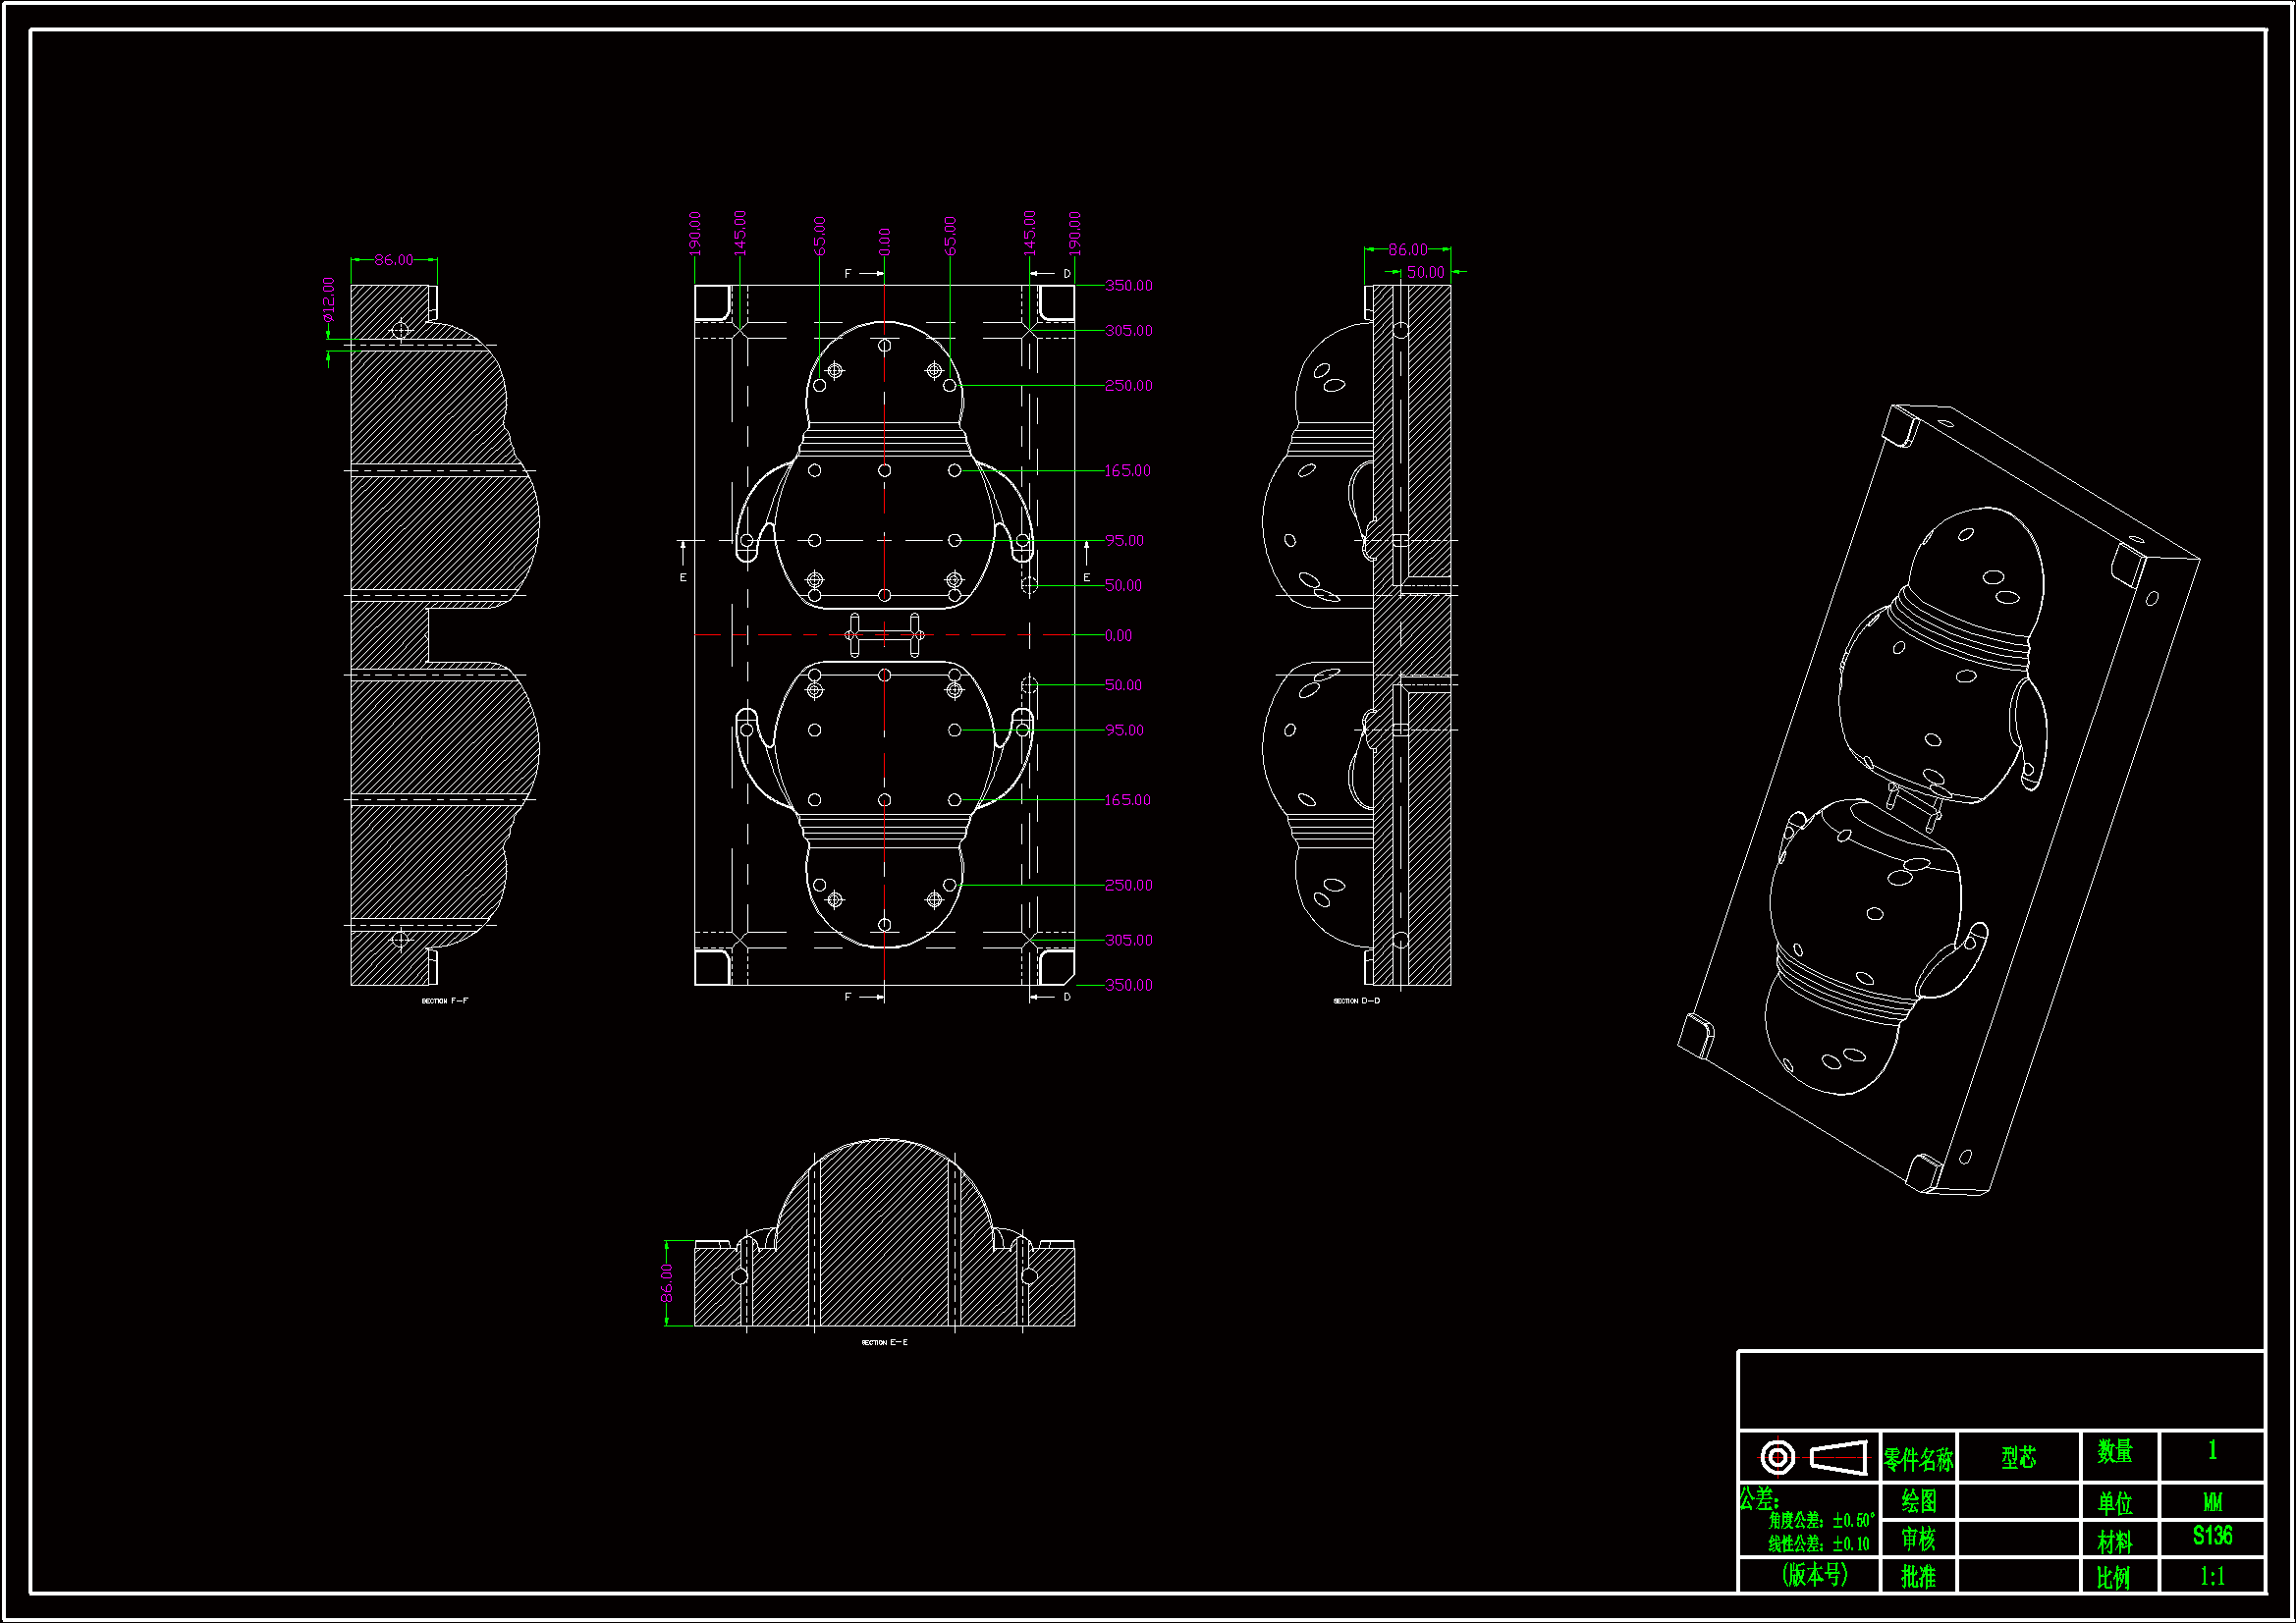This screenshot has width=2296, height=1623.
Task: Click the MM unit value cell
Action: 2211,1502
